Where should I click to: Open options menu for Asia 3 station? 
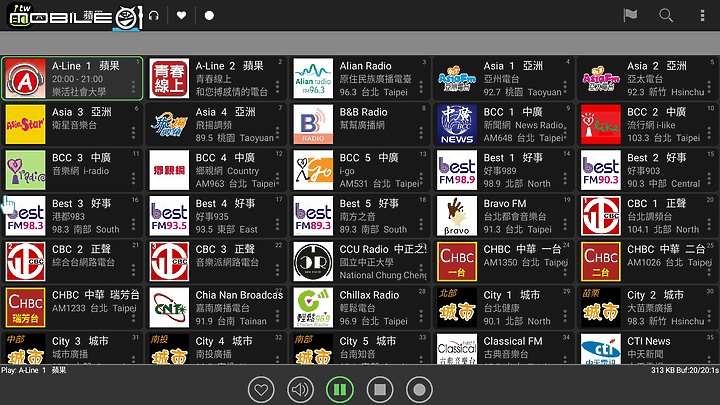pos(134,132)
